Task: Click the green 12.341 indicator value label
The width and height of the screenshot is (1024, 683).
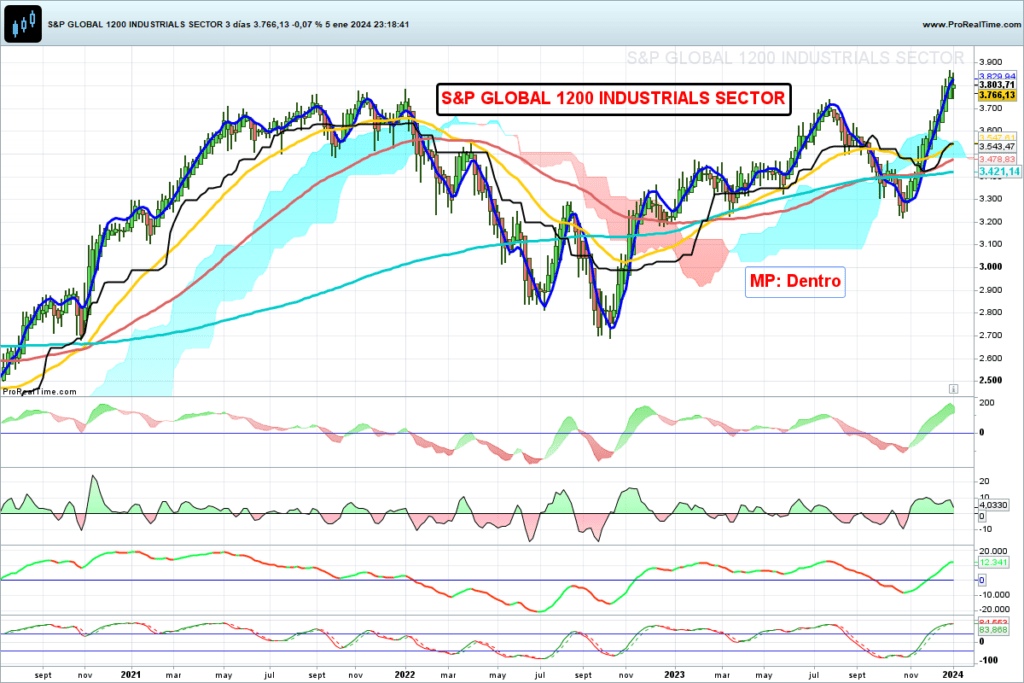Action: click(x=993, y=562)
